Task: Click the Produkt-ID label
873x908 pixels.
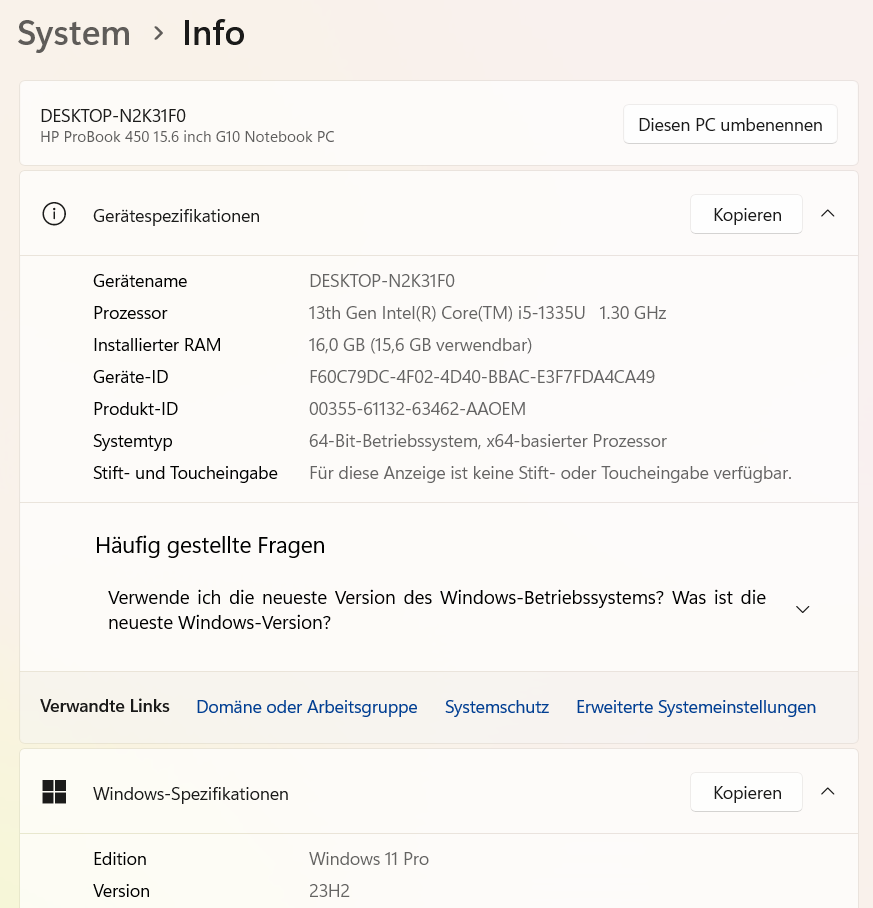Action: 135,409
